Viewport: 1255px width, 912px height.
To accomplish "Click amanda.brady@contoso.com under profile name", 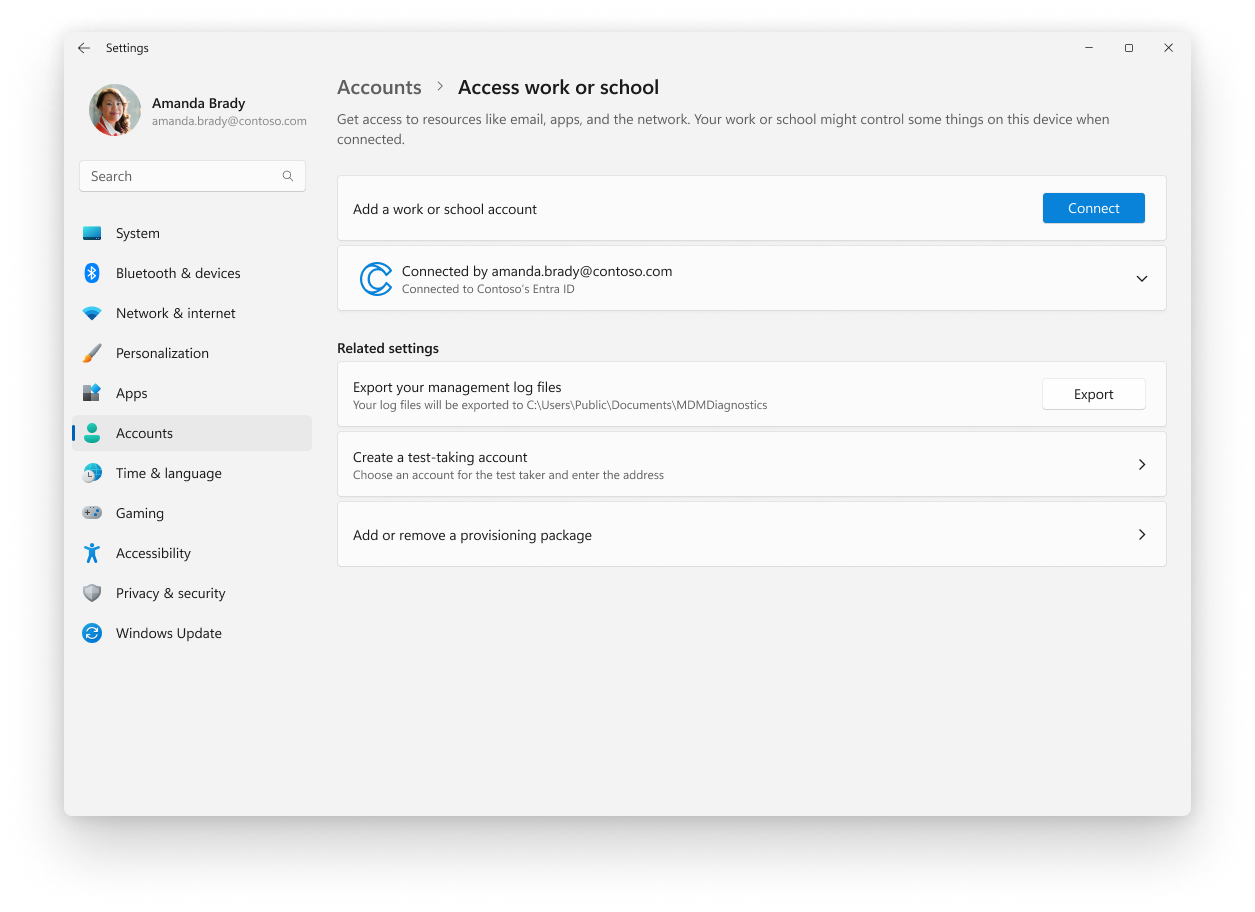I will tap(229, 121).
